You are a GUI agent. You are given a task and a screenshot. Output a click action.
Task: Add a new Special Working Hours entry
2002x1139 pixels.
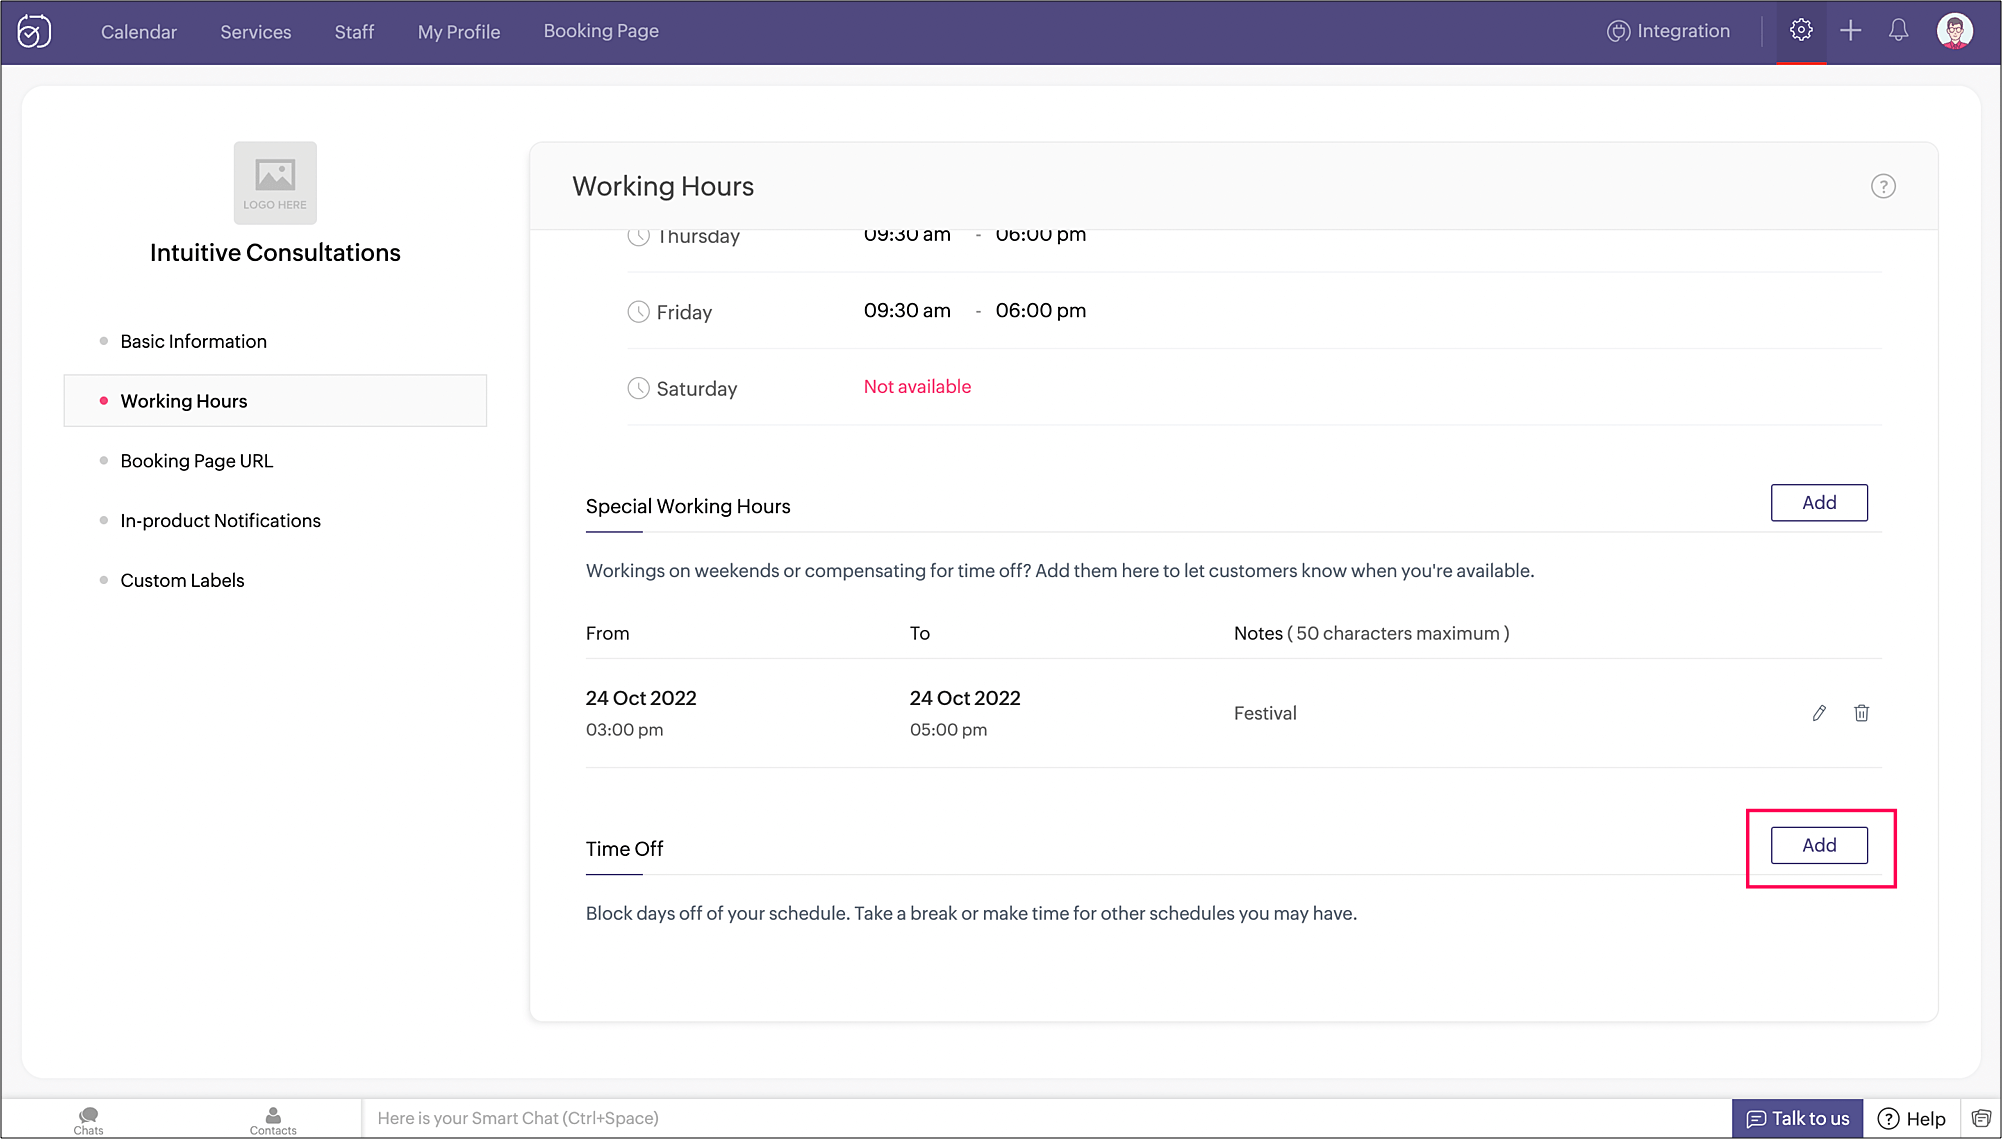[x=1818, y=503]
